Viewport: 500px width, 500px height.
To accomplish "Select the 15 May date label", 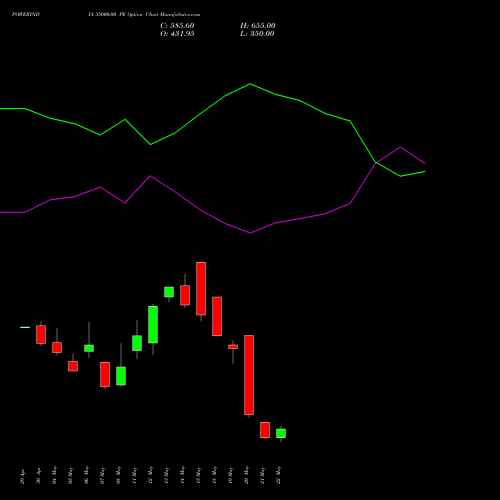I will click(198, 475).
